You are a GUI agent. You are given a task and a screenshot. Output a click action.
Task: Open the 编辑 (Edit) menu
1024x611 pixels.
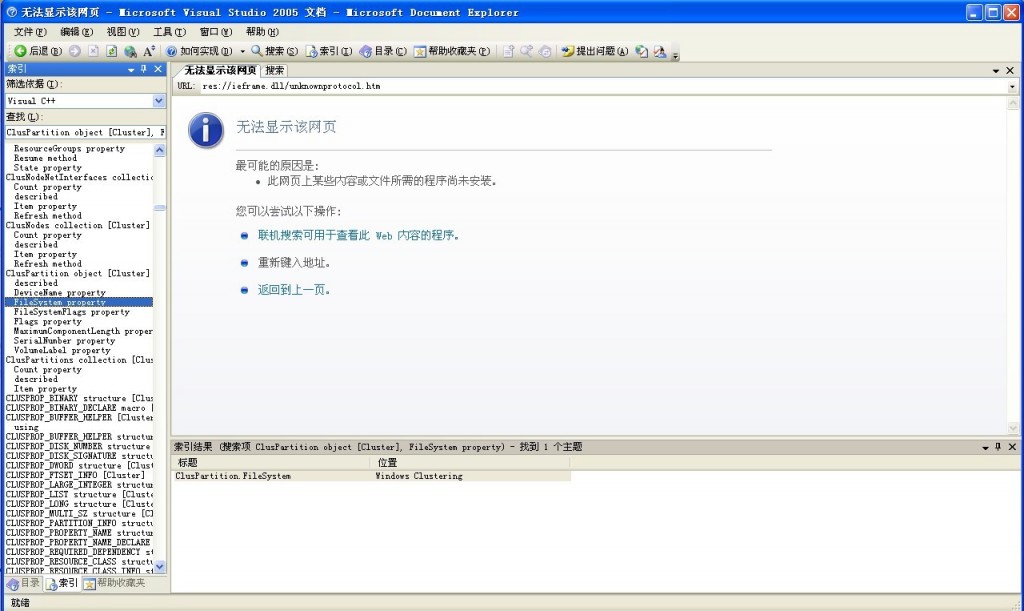coord(76,31)
